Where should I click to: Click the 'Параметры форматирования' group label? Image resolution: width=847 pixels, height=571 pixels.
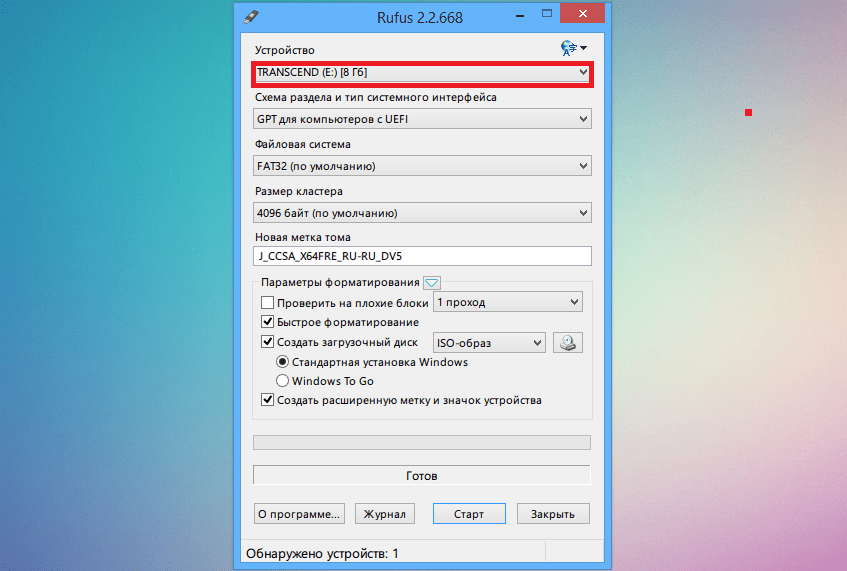(x=340, y=283)
